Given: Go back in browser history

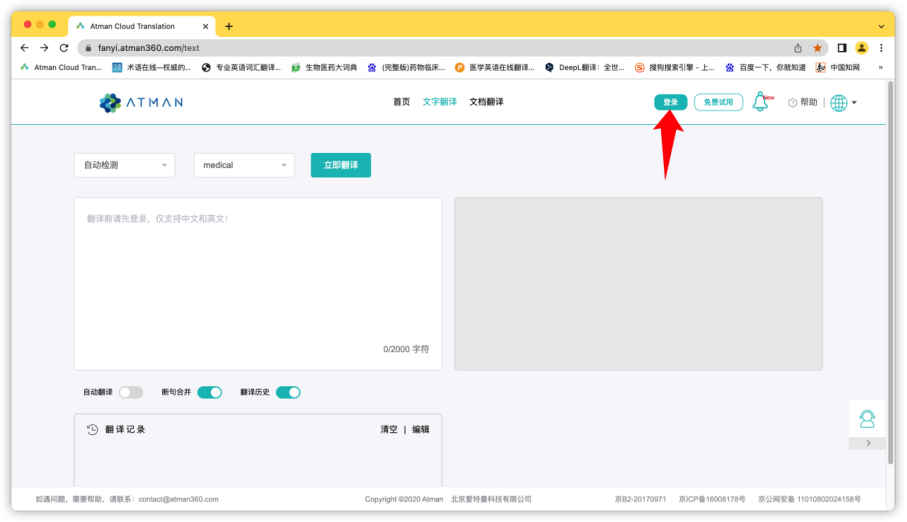Looking at the screenshot, I should [x=24, y=48].
